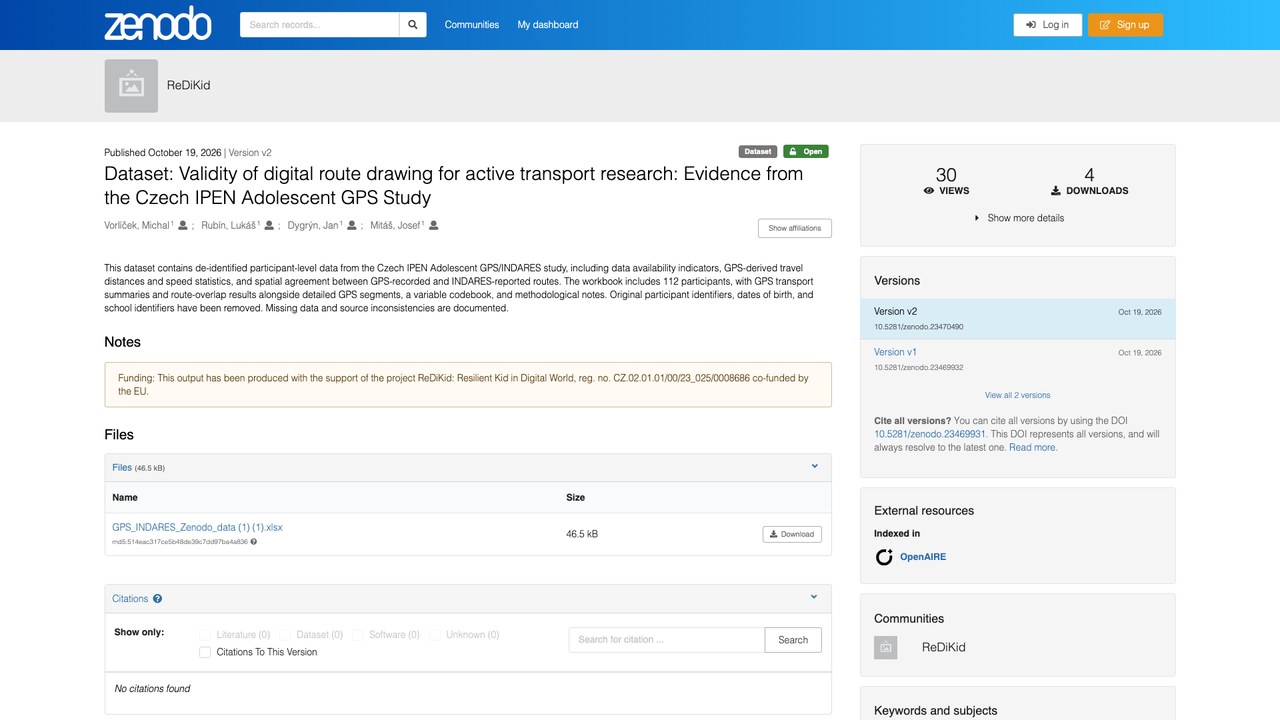Click the green Open access badge

[806, 152]
